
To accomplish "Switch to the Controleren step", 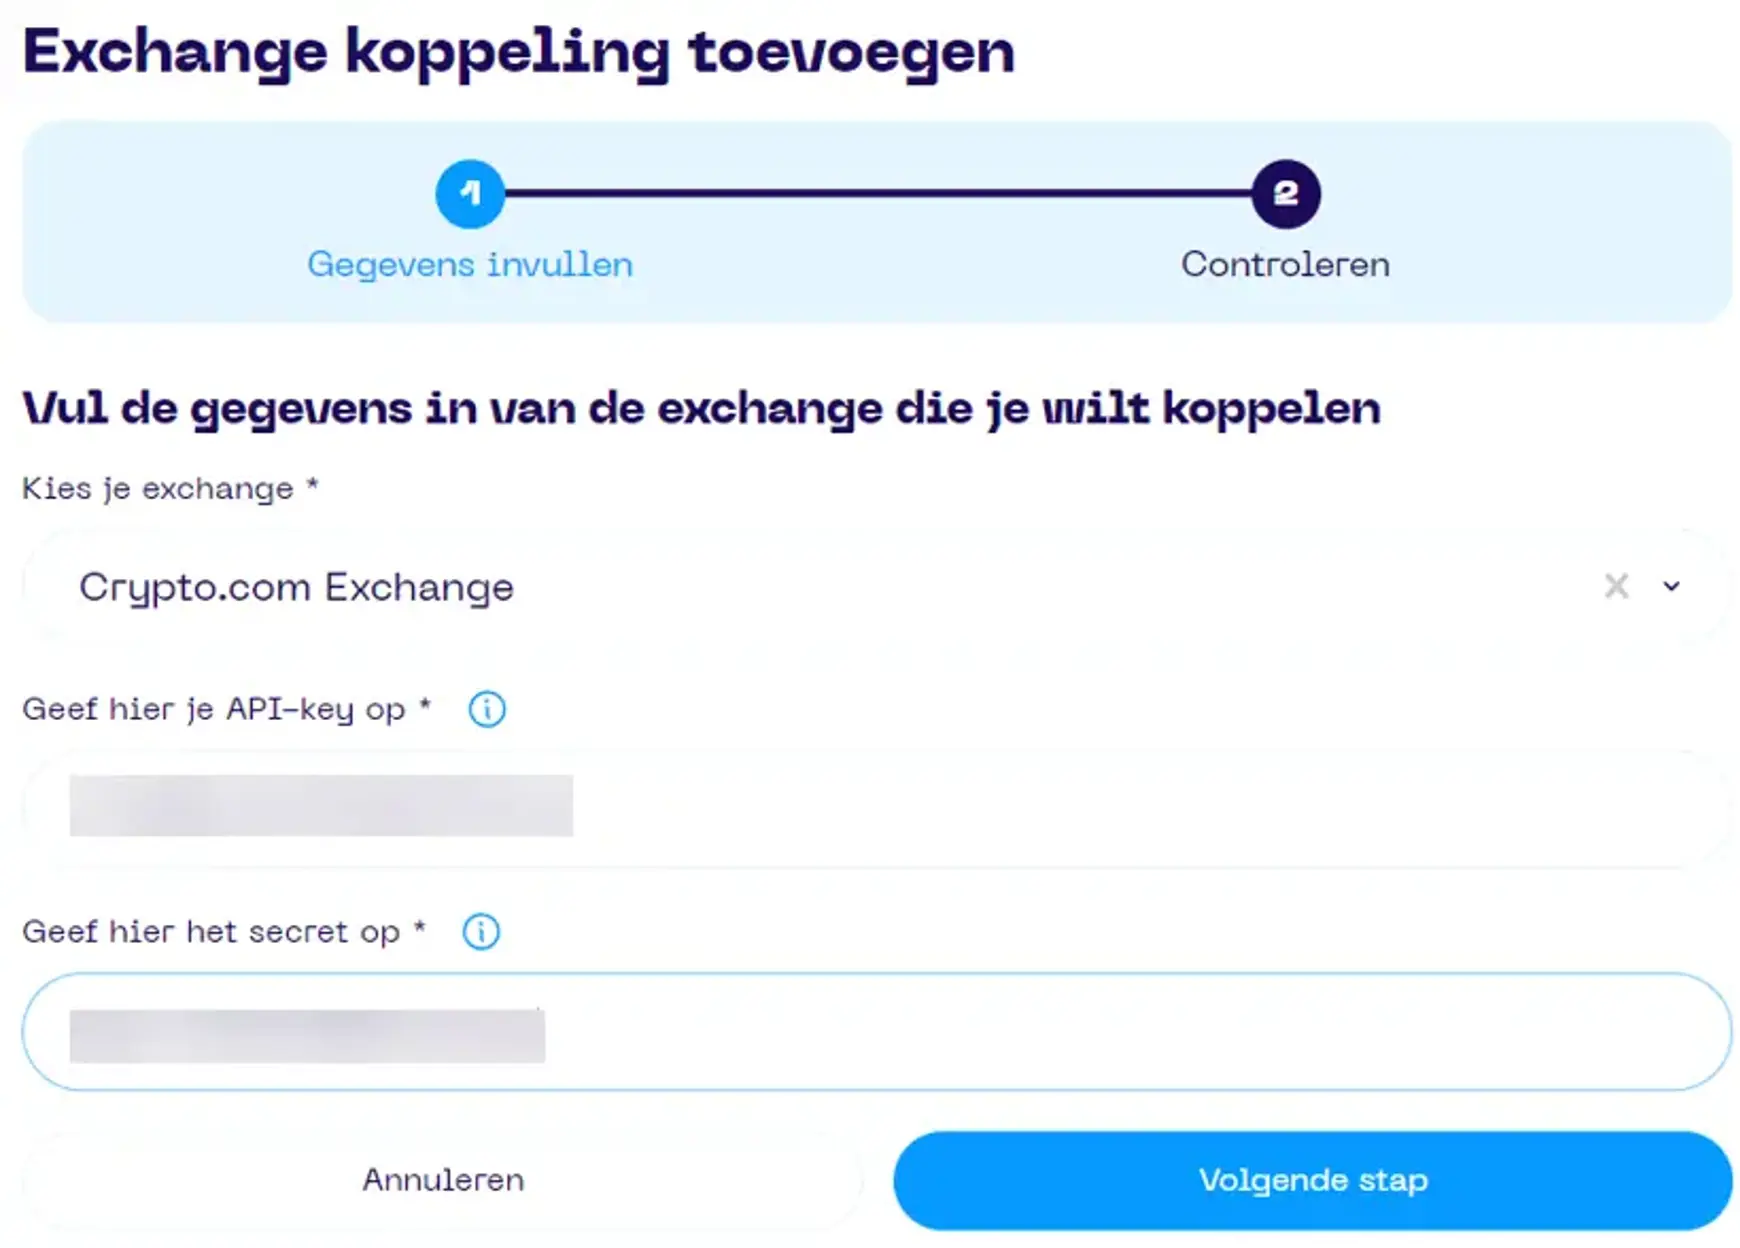I will [x=1286, y=264].
